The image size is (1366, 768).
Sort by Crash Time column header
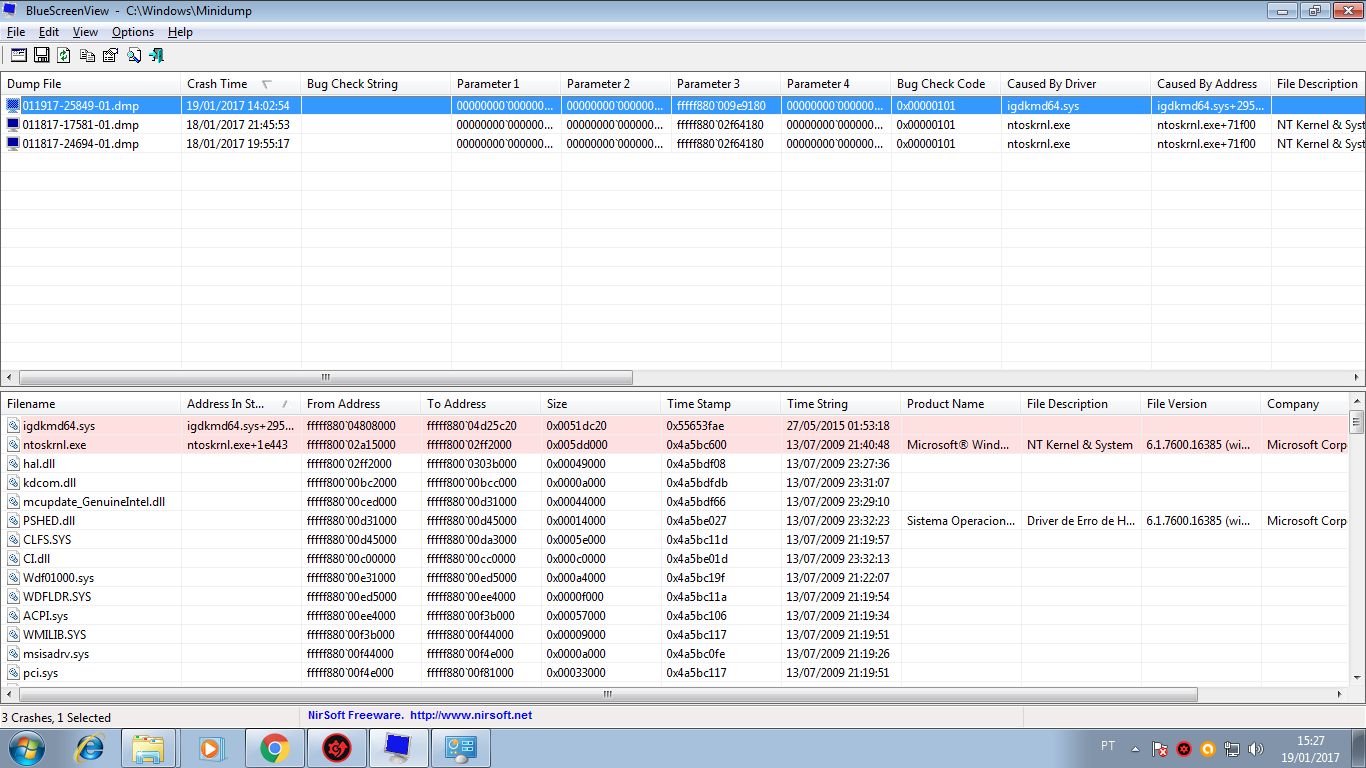(241, 84)
